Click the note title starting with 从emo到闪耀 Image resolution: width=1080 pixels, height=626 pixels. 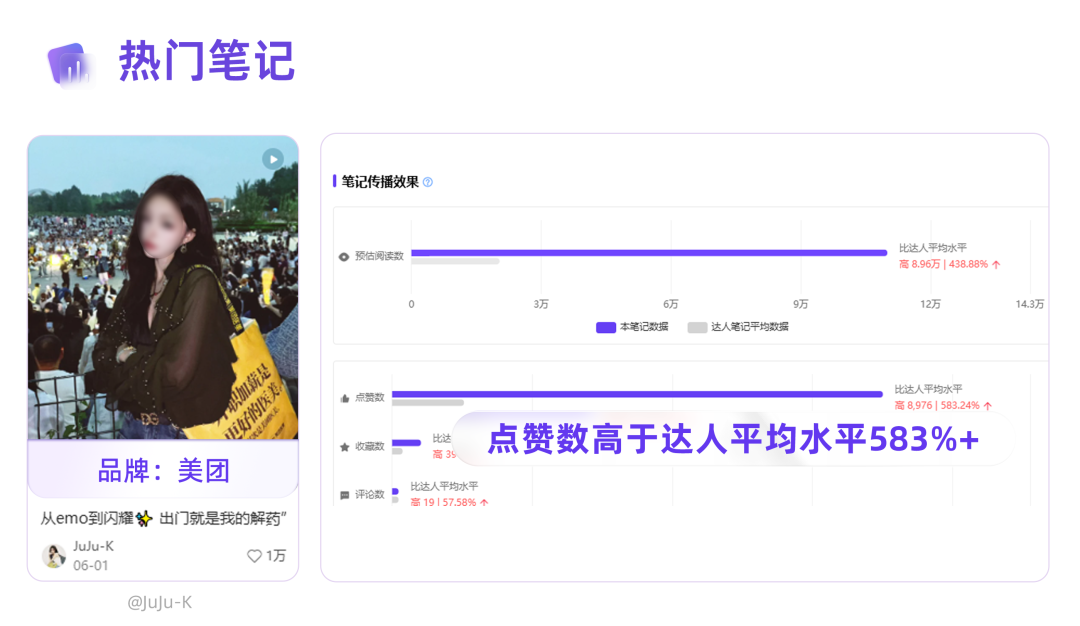click(x=164, y=518)
